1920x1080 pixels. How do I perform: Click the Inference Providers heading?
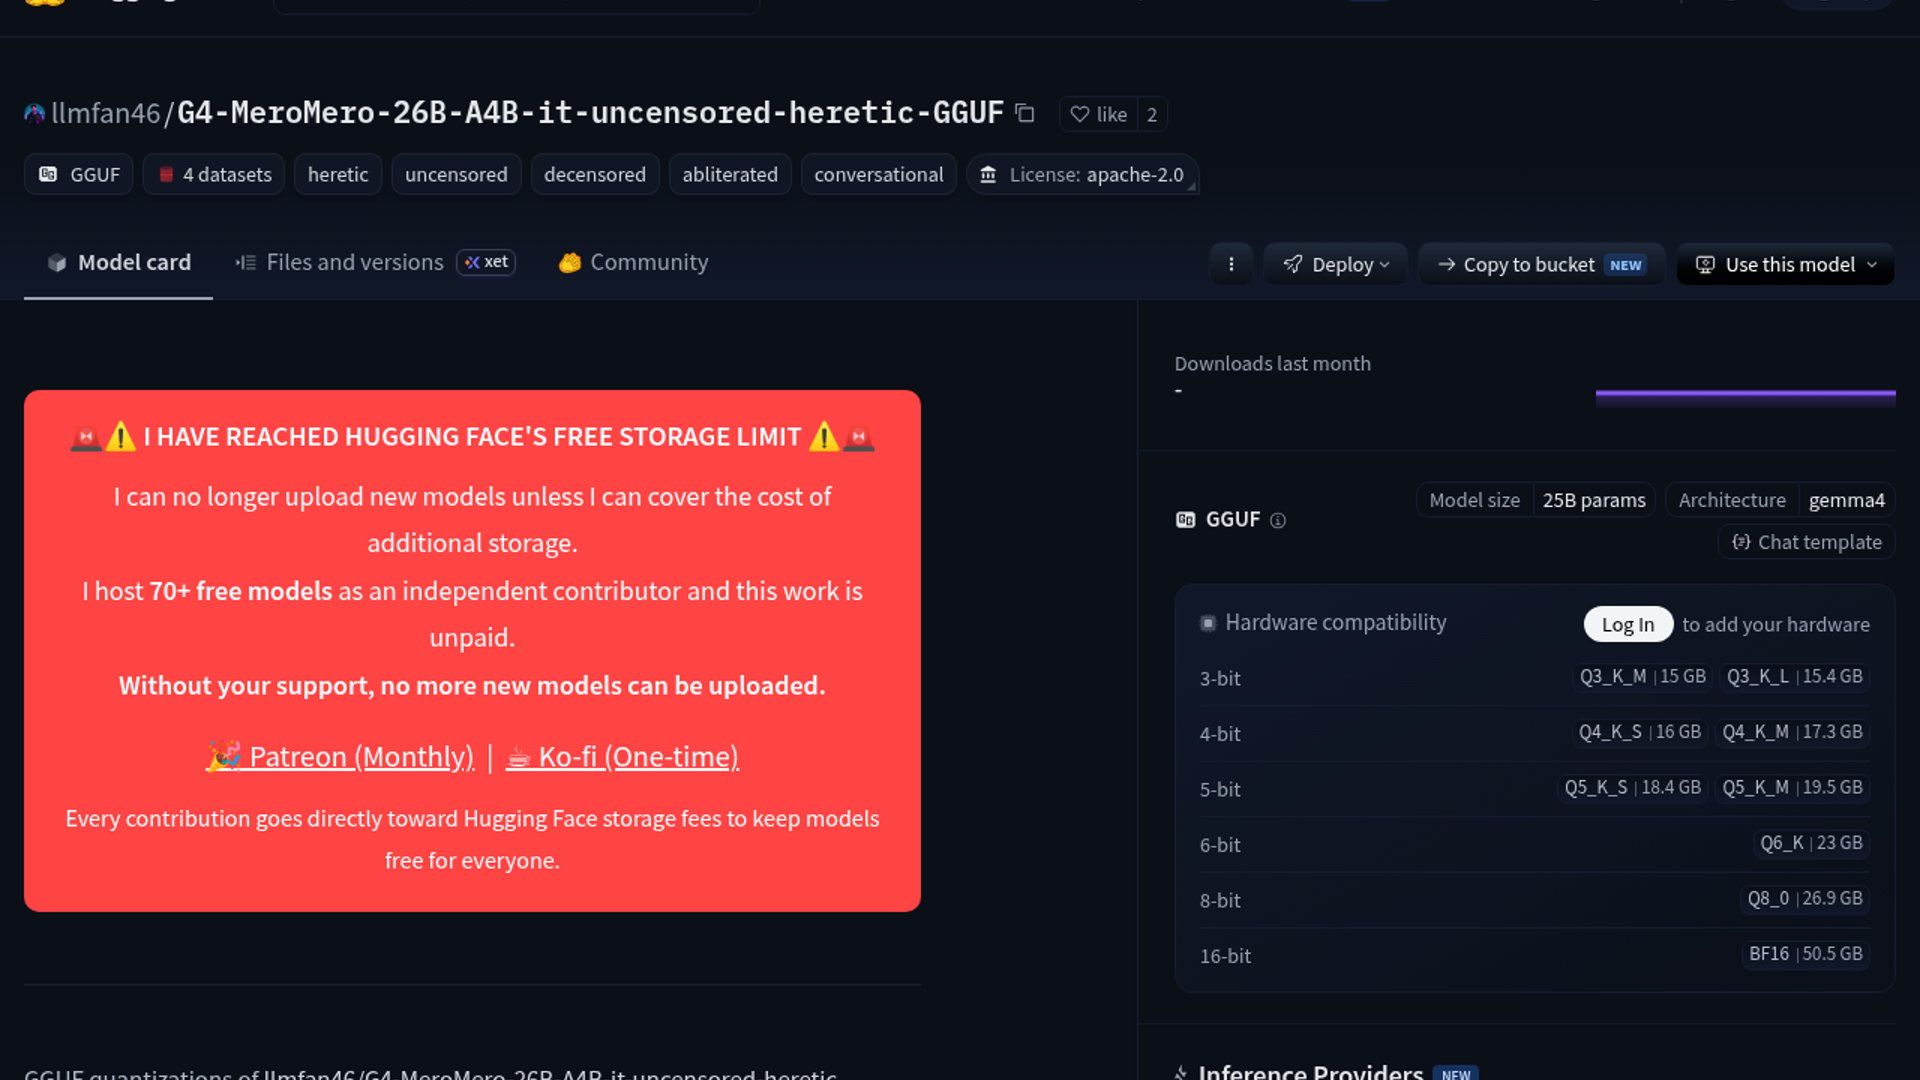[x=1310, y=1071]
